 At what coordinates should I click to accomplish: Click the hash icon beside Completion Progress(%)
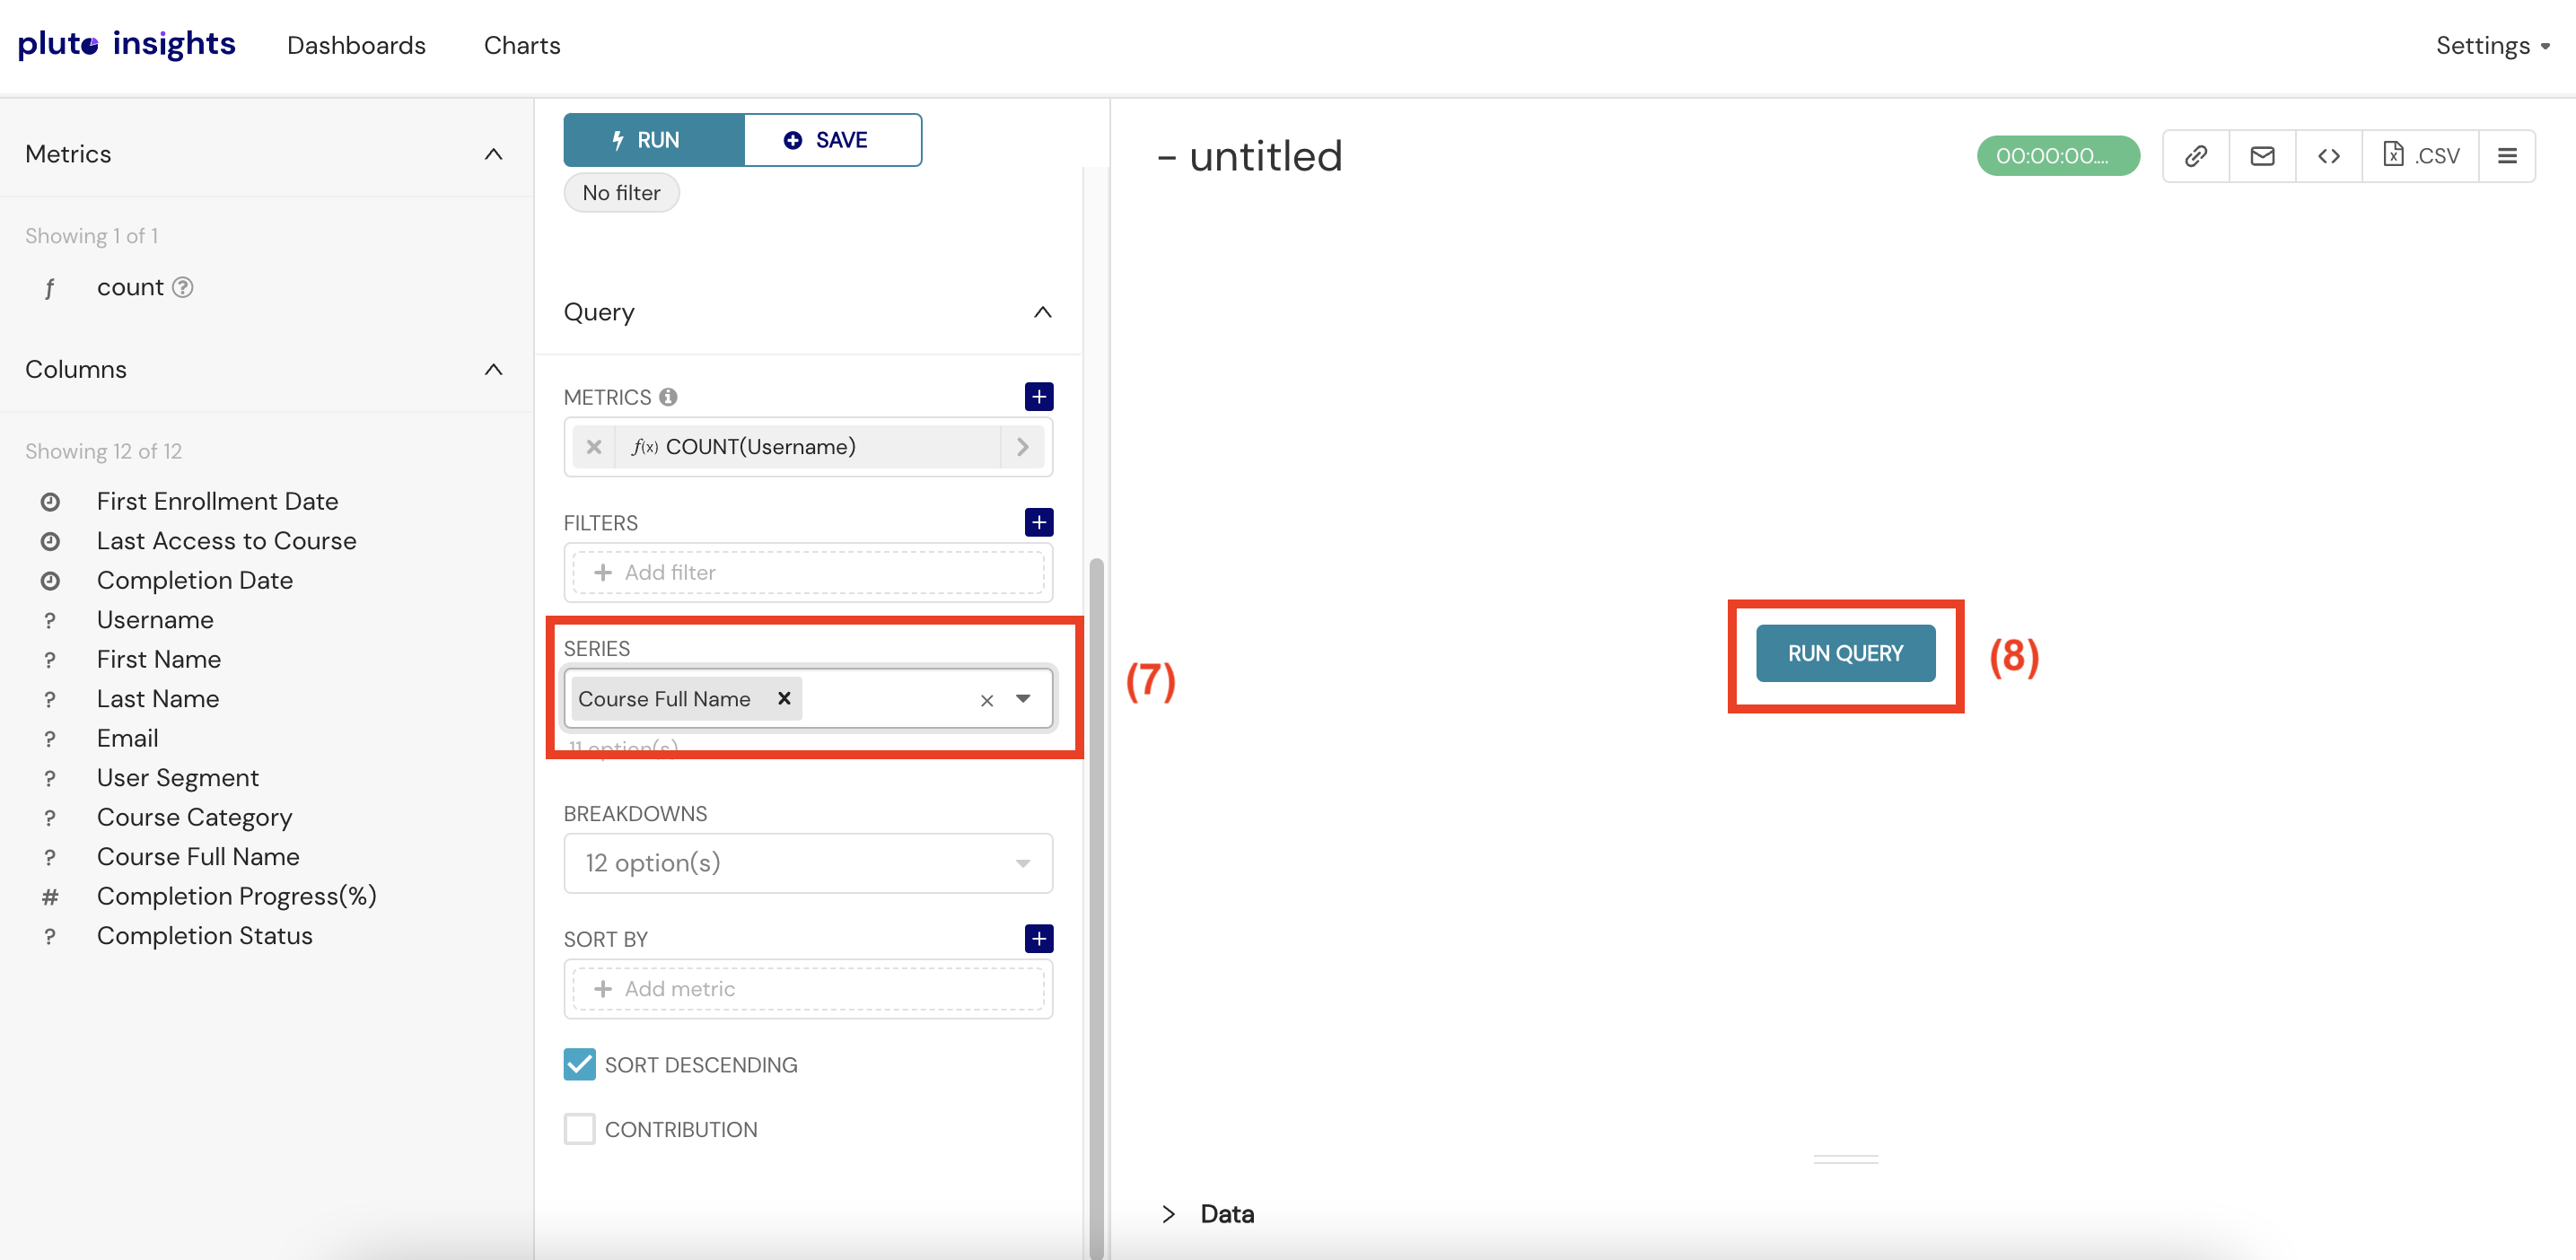50,897
